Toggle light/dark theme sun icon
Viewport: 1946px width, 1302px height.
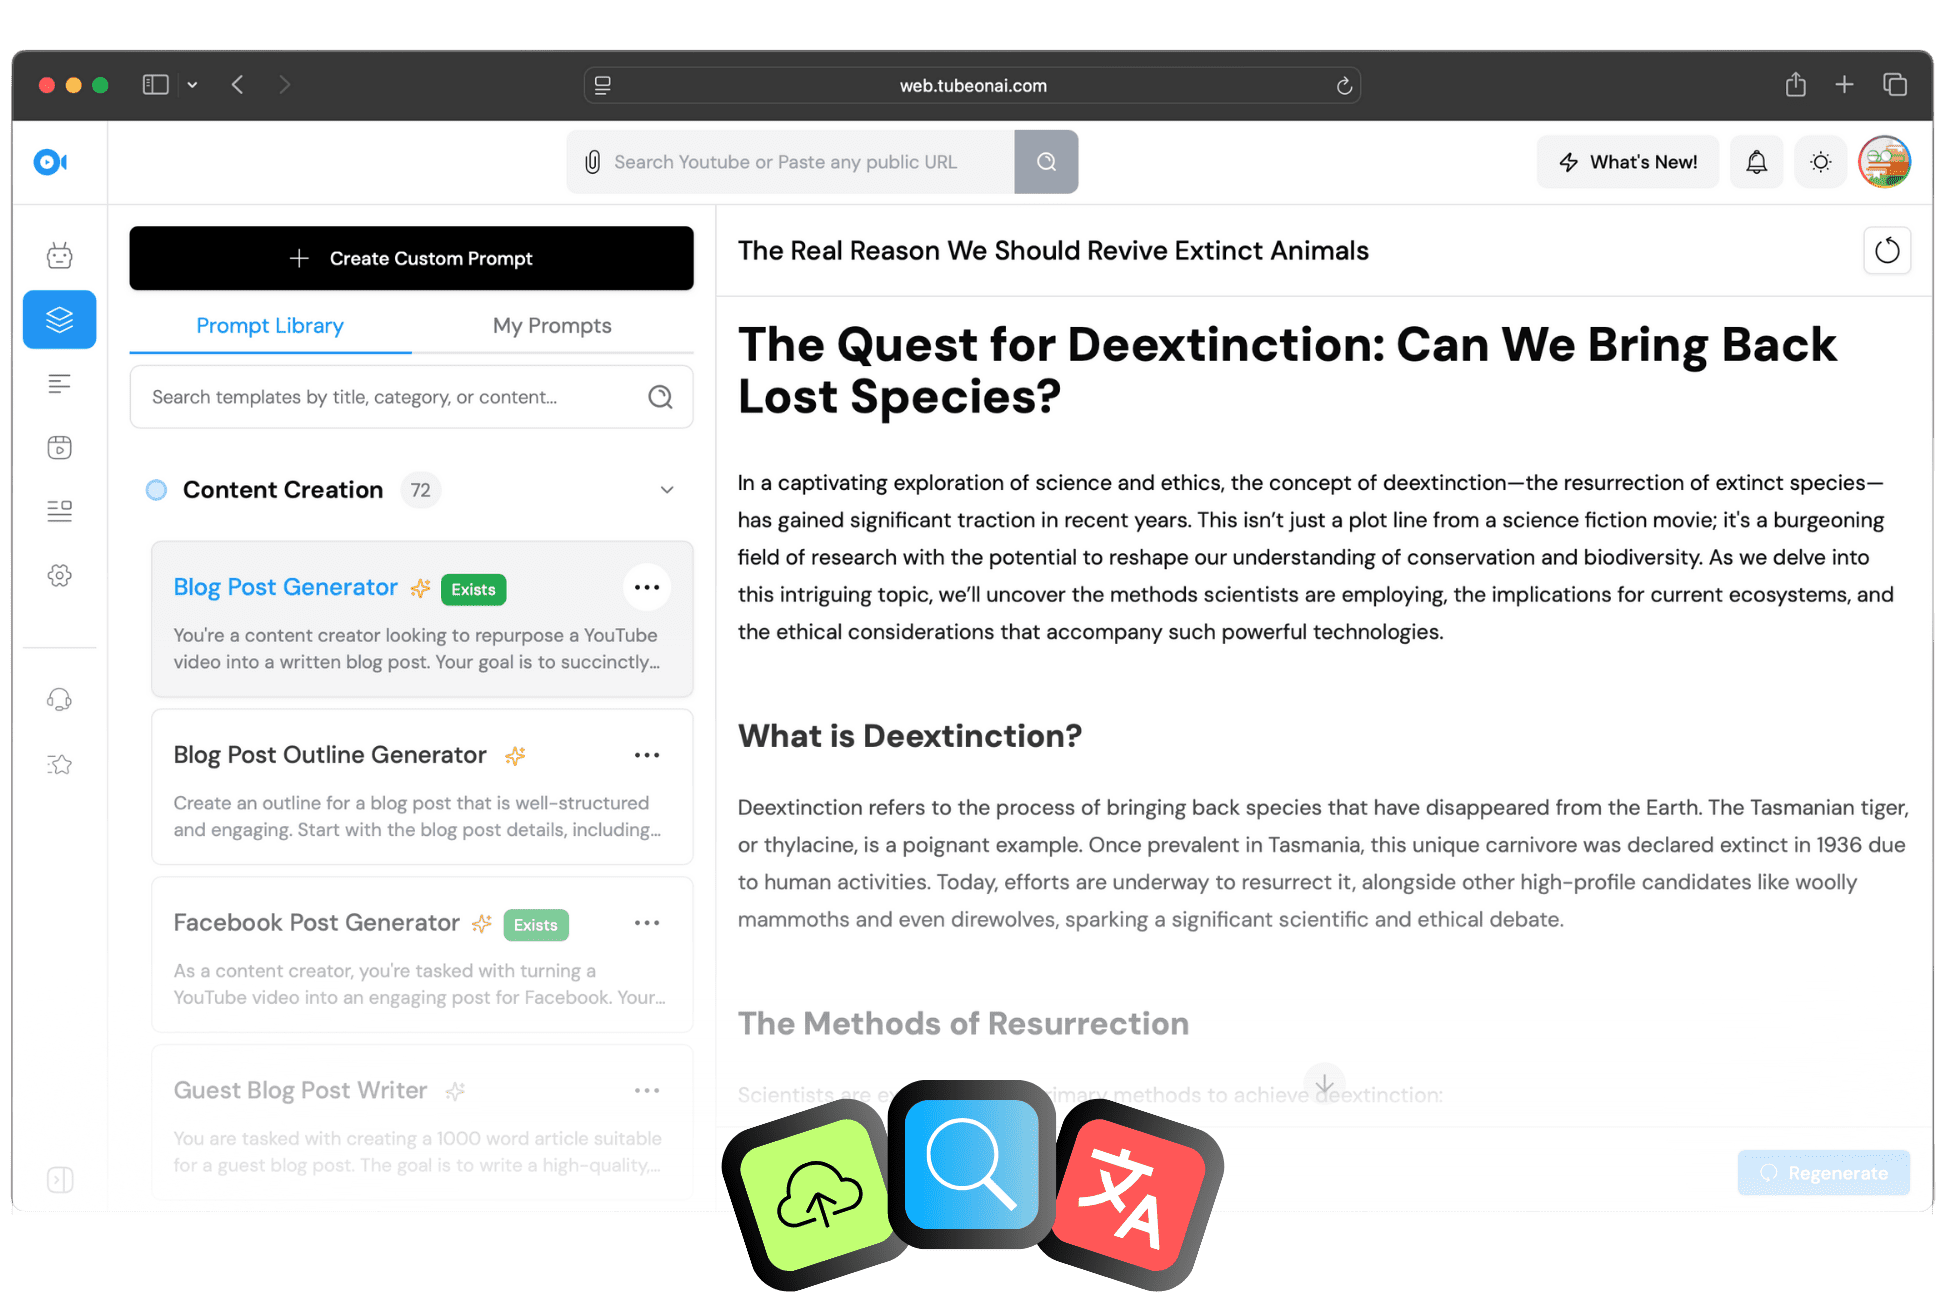(x=1820, y=162)
